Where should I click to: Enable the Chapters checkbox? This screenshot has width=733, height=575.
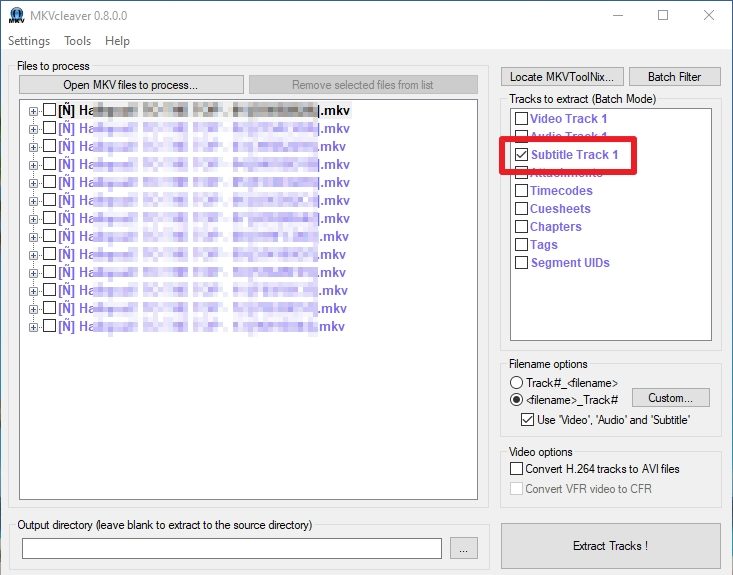(521, 226)
